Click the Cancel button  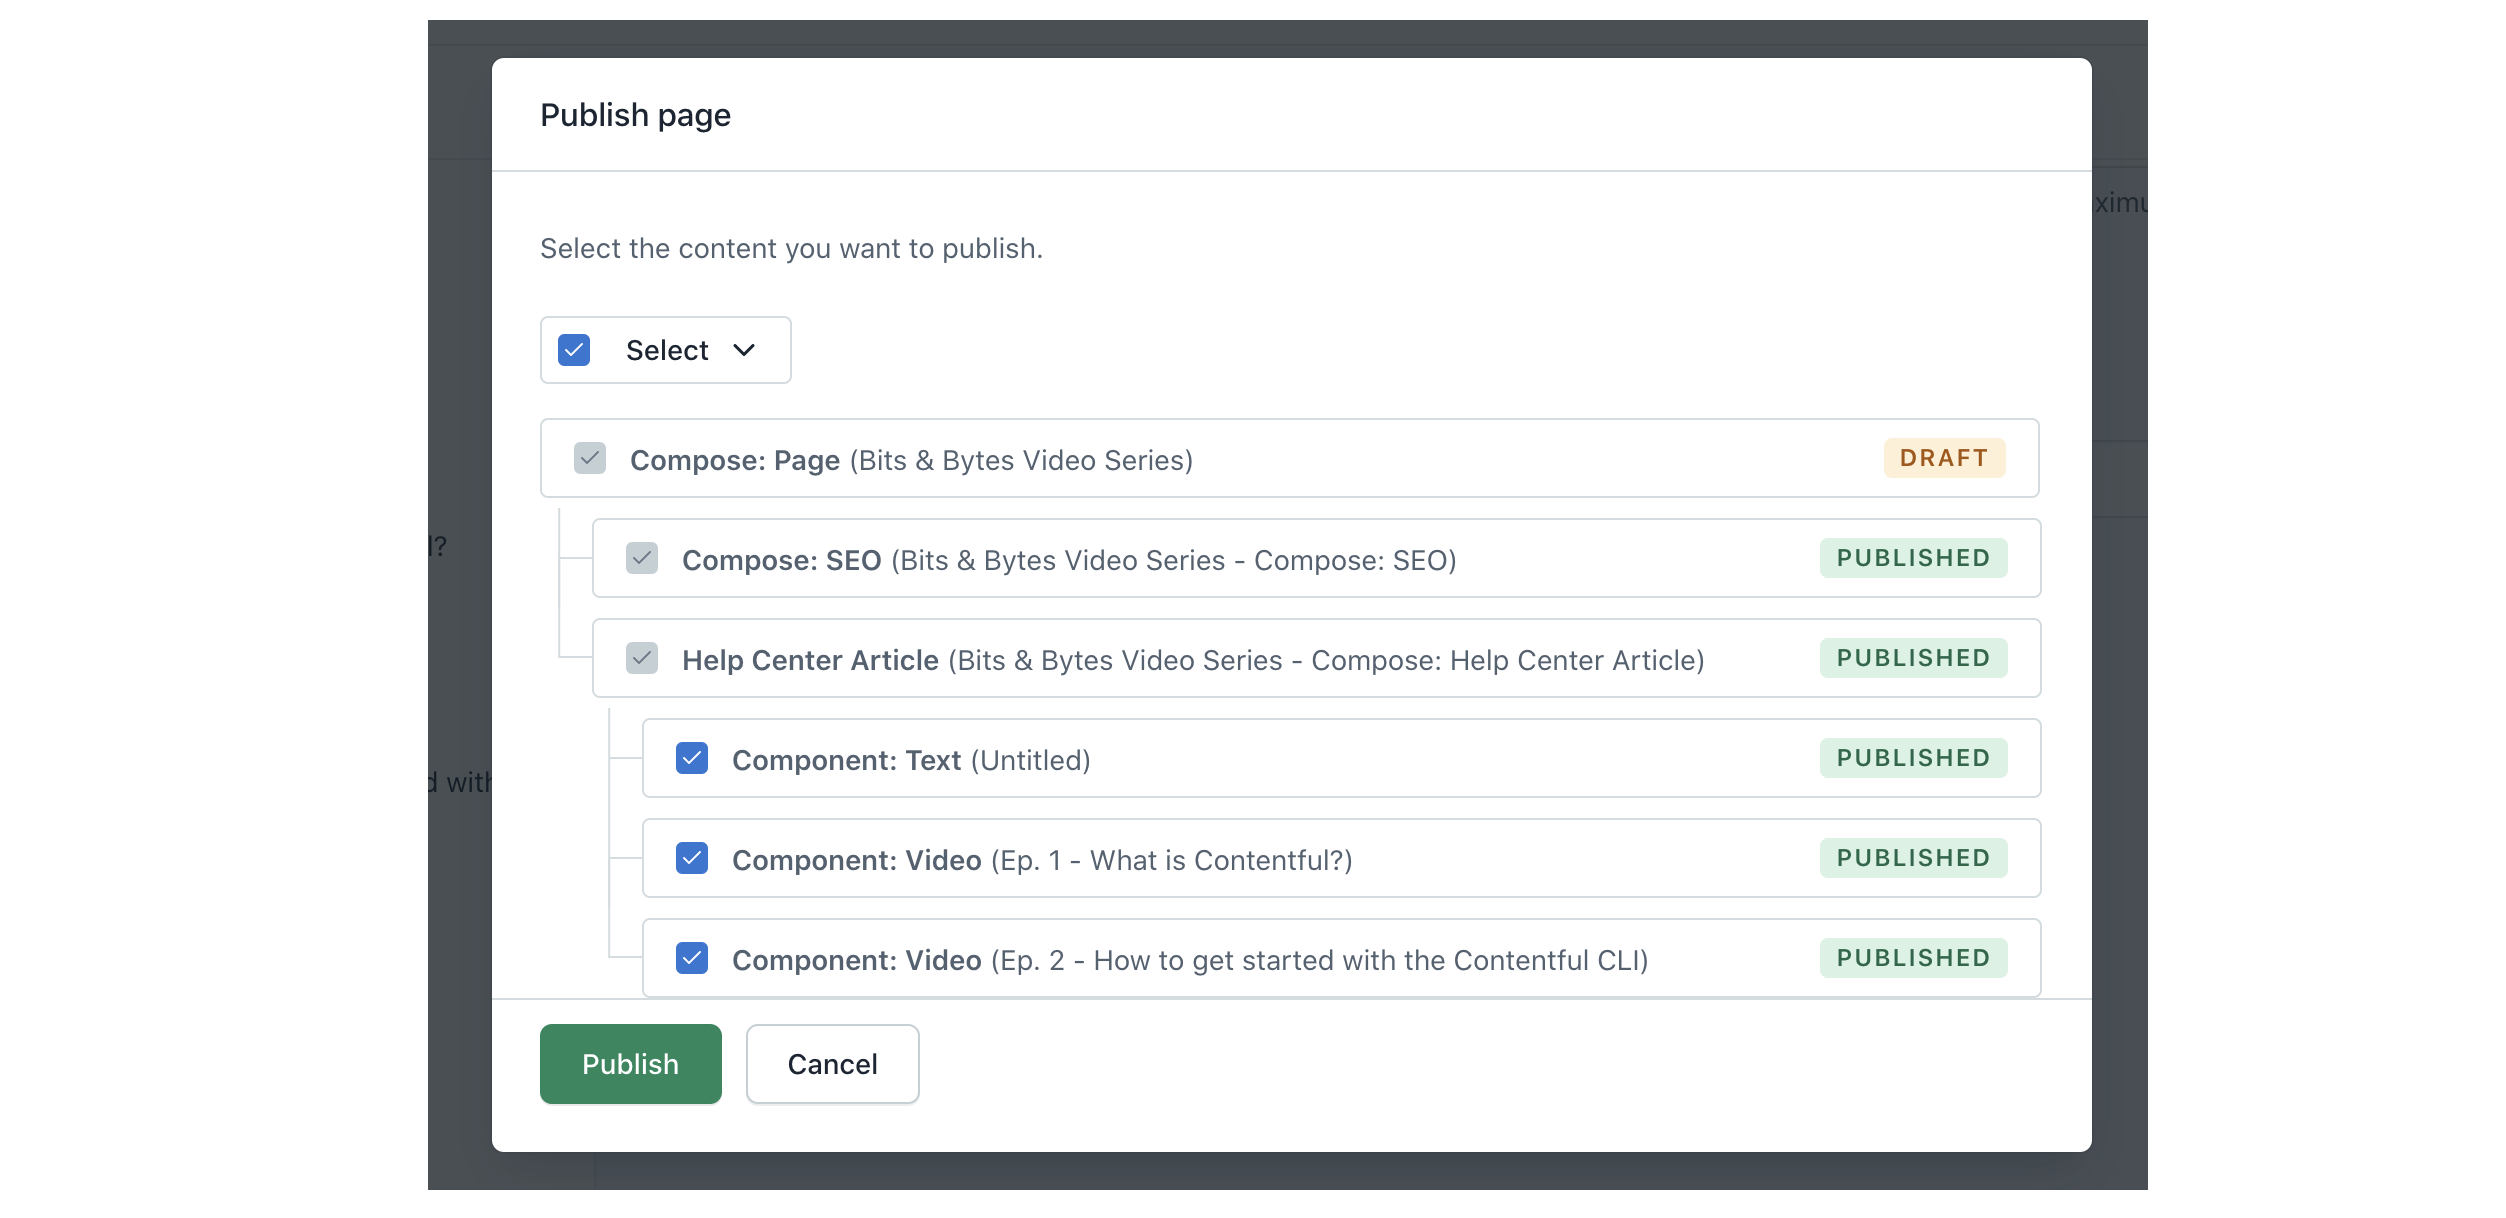point(832,1063)
